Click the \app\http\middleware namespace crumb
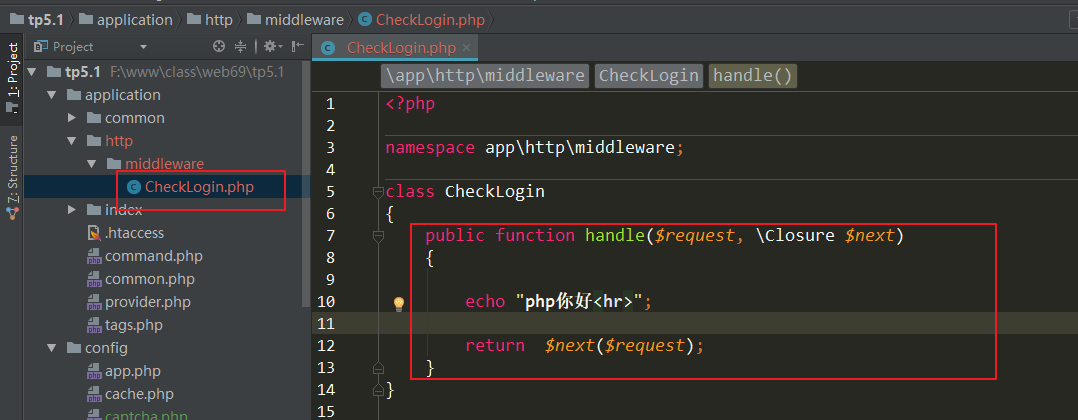The height and width of the screenshot is (420, 1078). pyautogui.click(x=485, y=76)
